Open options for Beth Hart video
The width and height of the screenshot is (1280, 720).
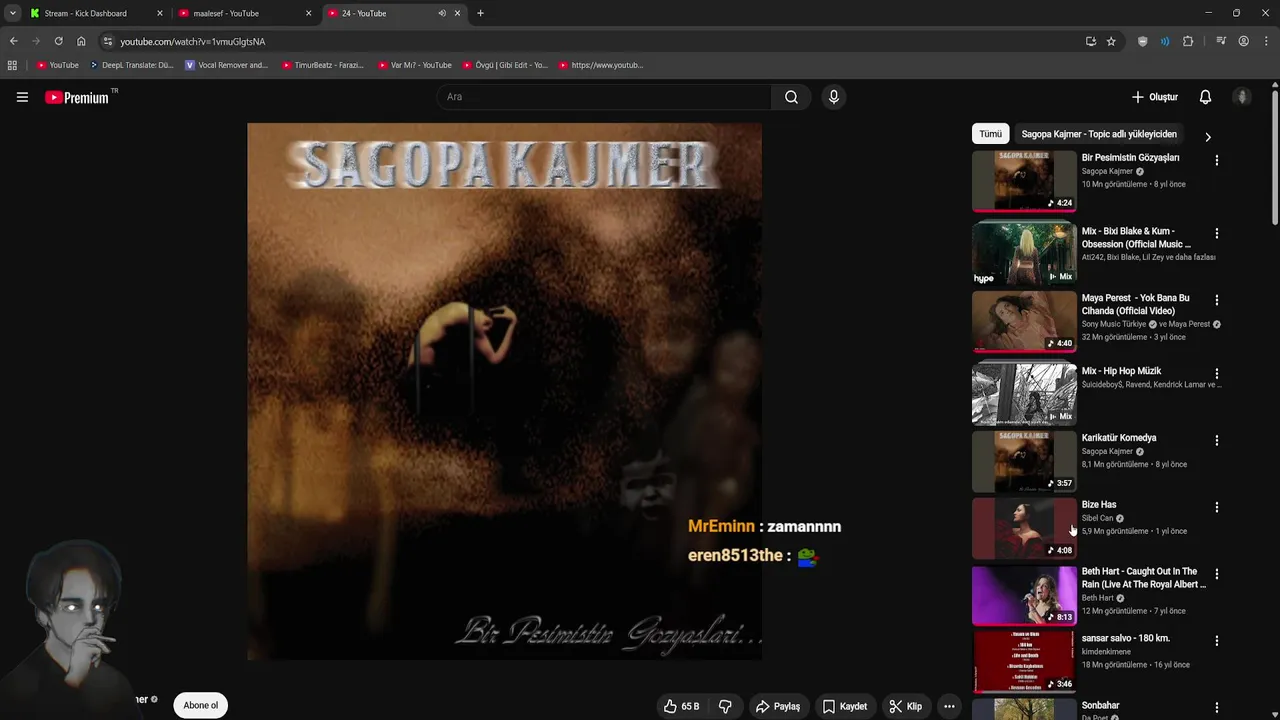tap(1216, 574)
